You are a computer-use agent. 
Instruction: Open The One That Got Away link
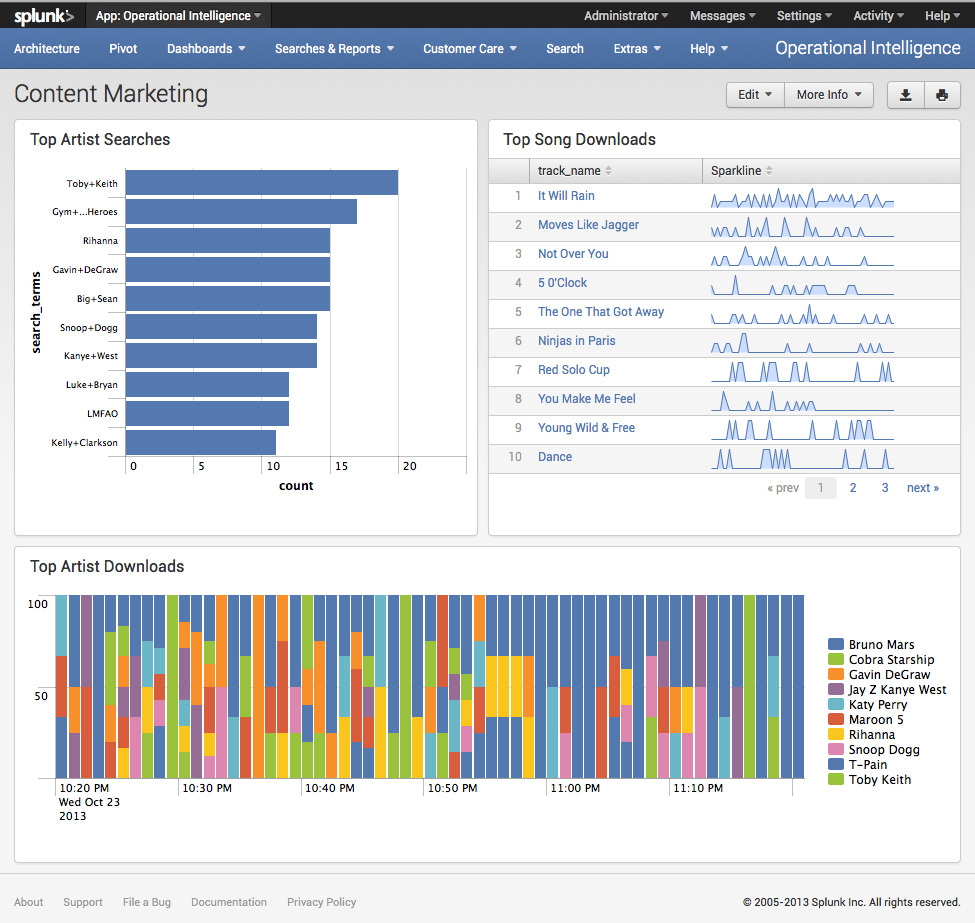[601, 312]
